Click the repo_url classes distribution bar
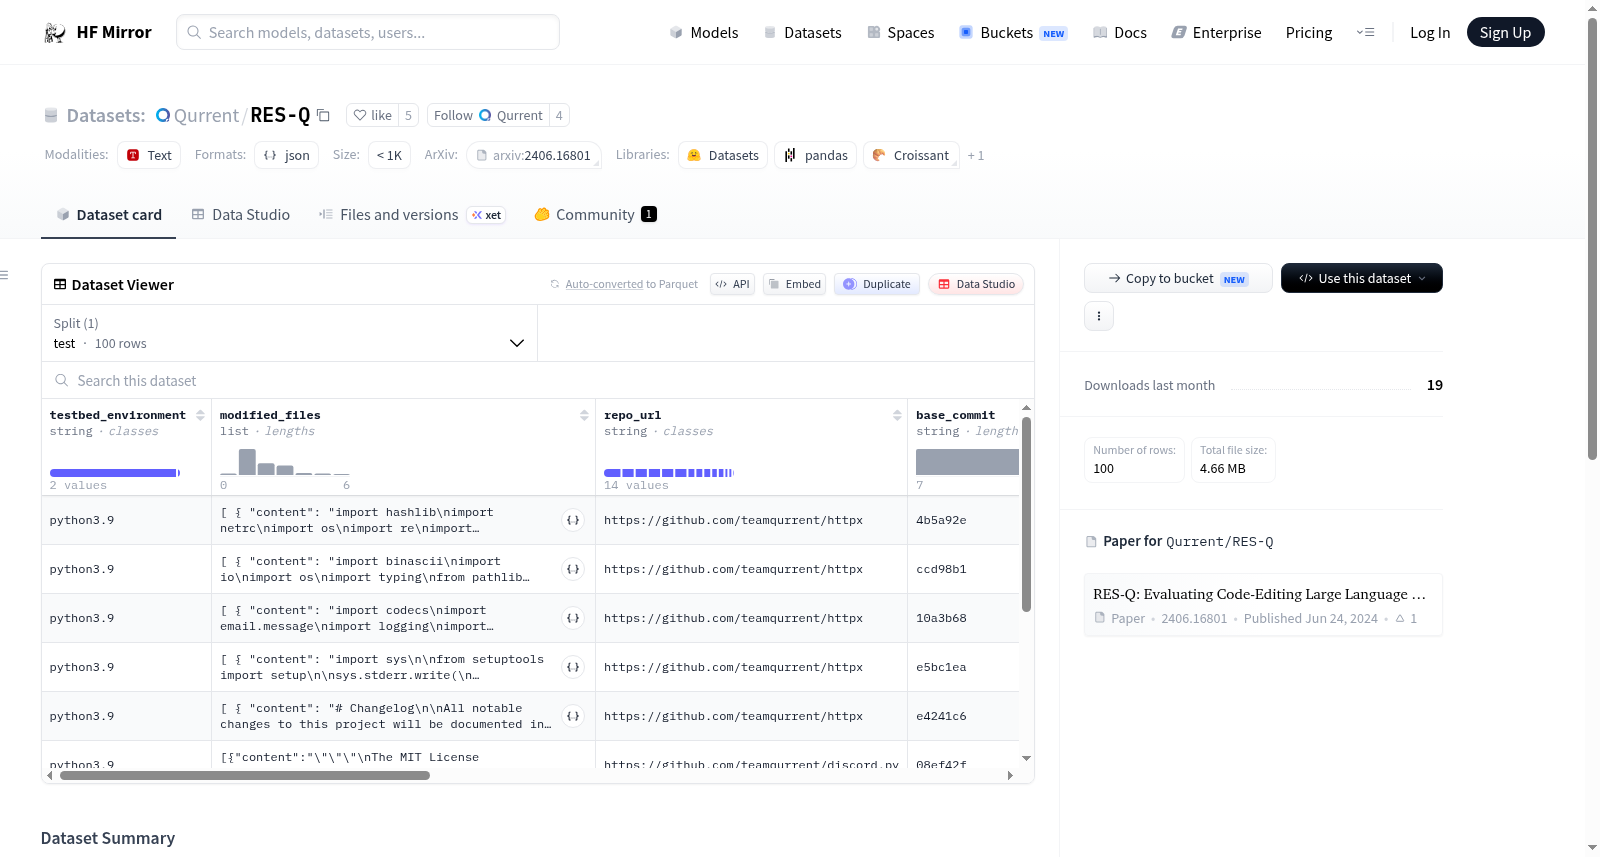Screen dimensions: 1600x857 pyautogui.click(x=669, y=473)
